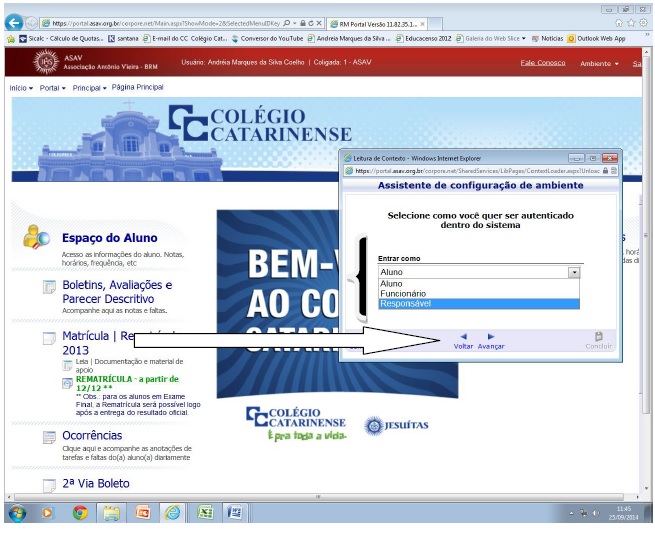Open the 2ª Via Boleto link
The height and width of the screenshot is (535, 655).
point(96,484)
